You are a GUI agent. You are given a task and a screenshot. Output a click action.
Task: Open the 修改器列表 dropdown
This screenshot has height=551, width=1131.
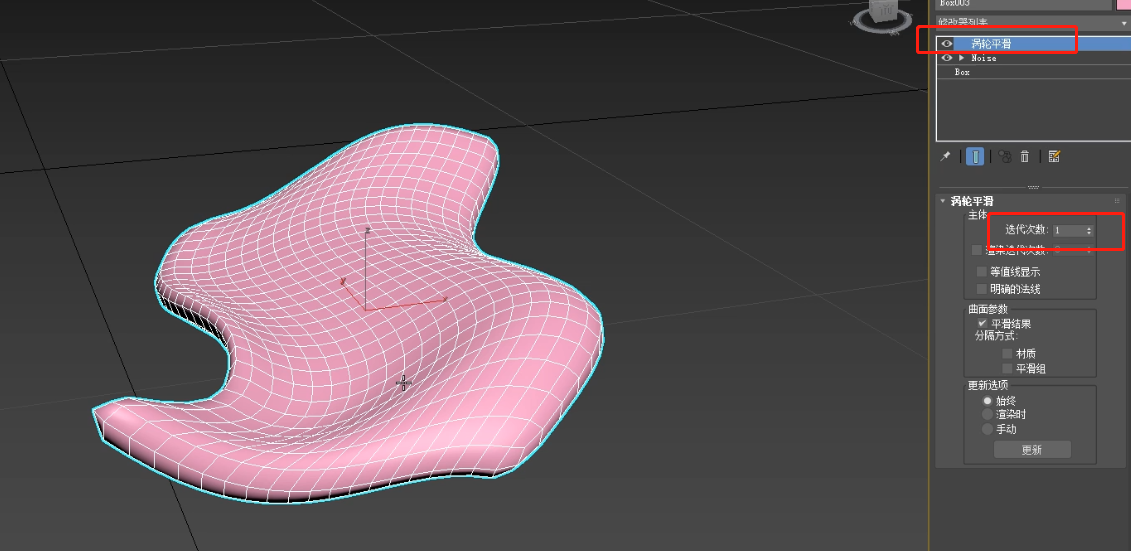click(1033, 23)
